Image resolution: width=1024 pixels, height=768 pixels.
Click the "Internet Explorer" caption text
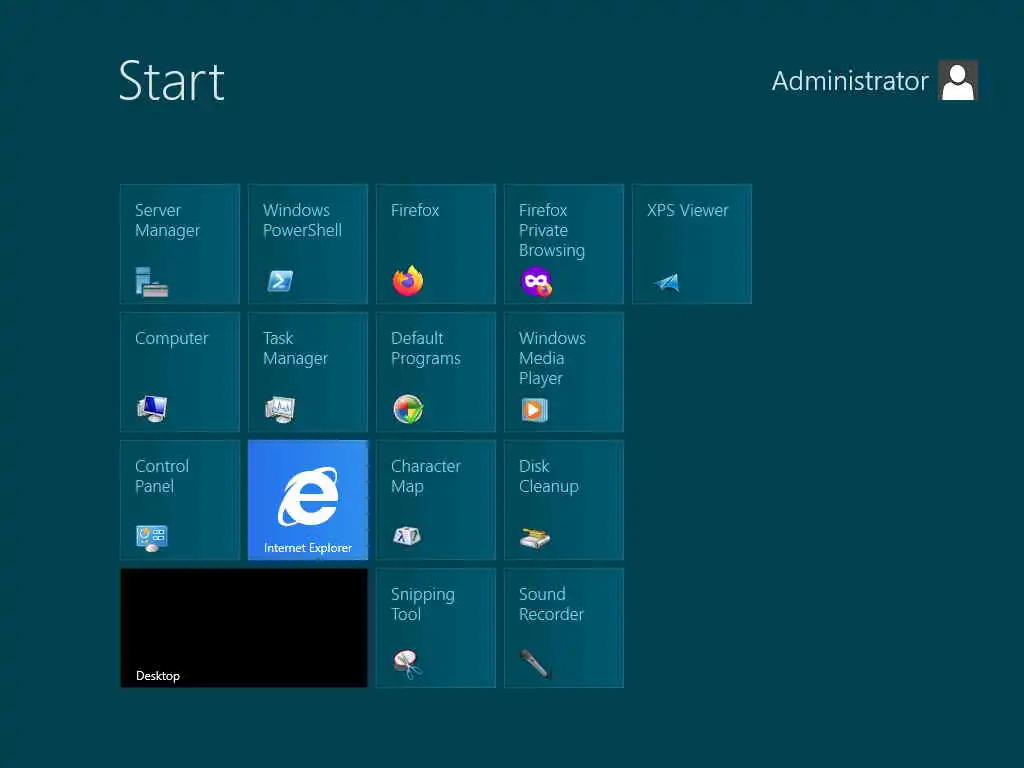(308, 548)
